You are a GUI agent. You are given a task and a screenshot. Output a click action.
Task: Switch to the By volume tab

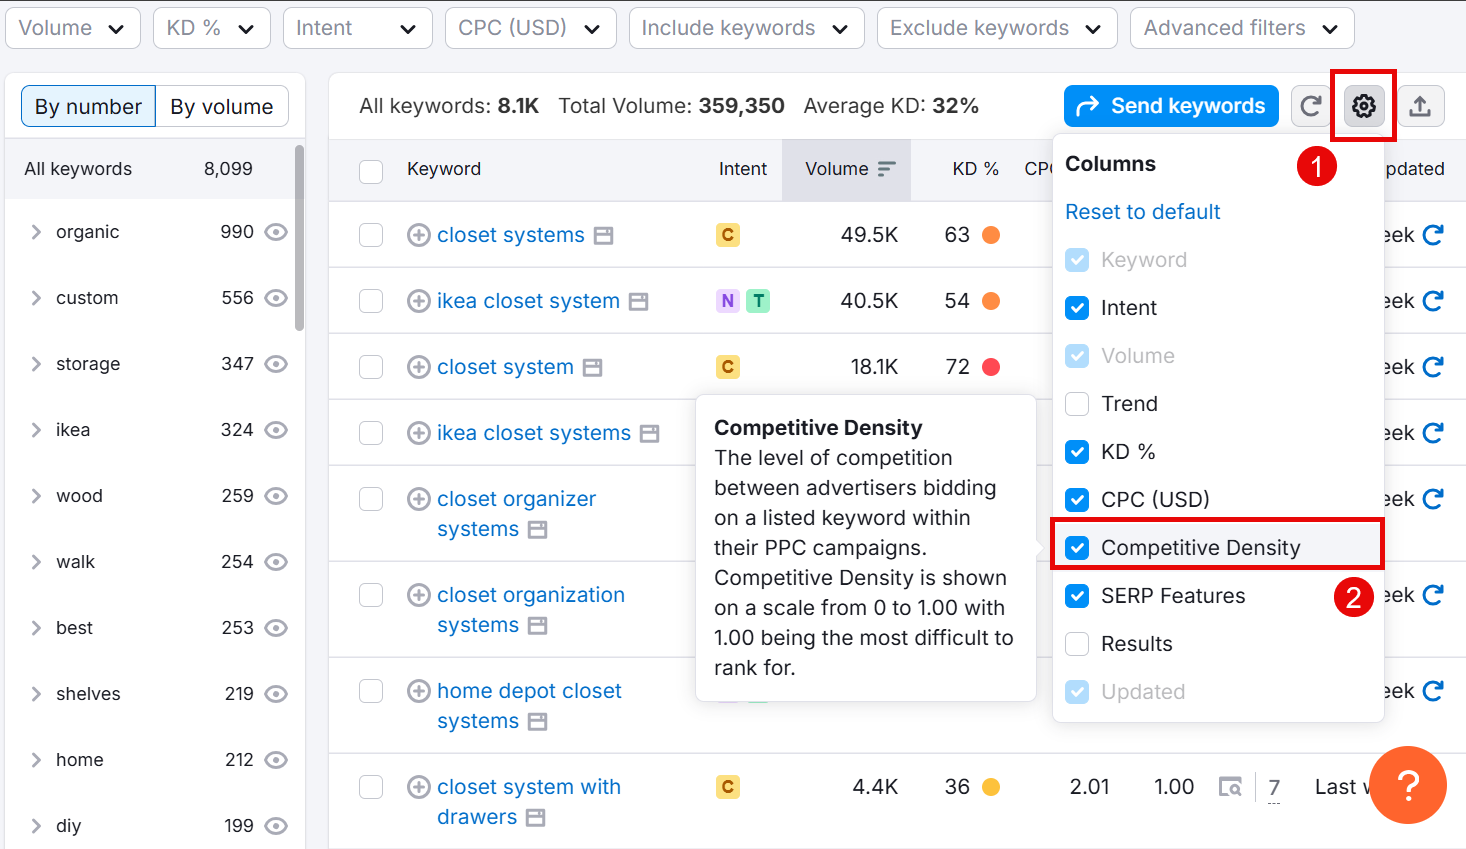tap(222, 106)
